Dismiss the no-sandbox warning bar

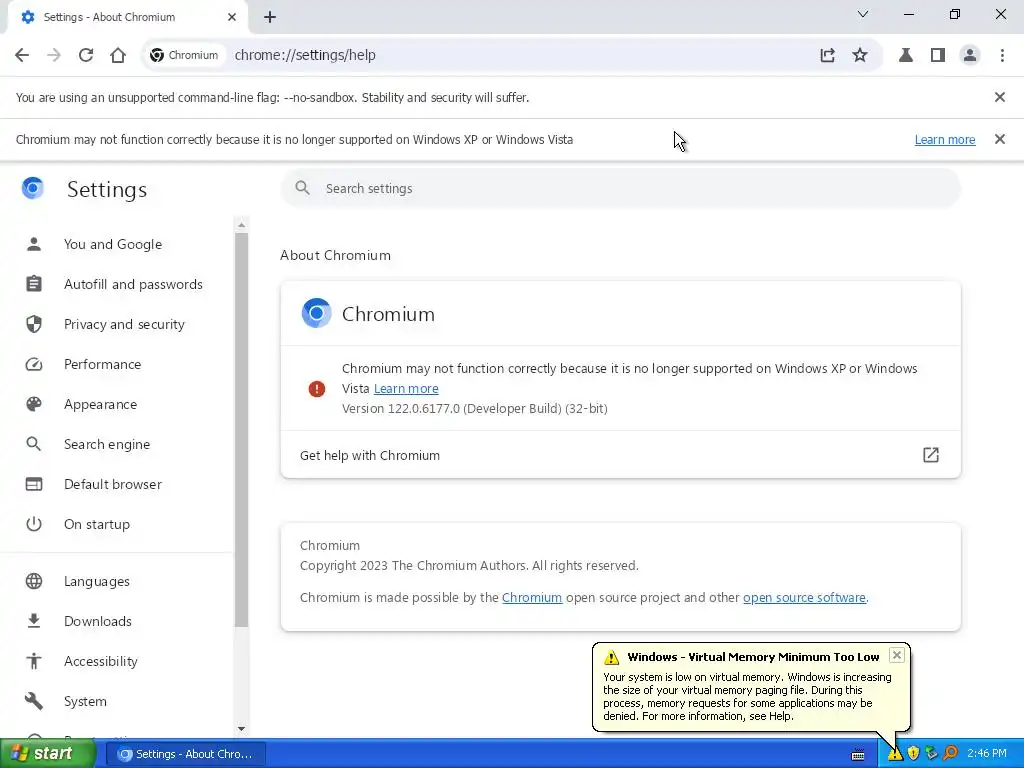[x=999, y=97]
